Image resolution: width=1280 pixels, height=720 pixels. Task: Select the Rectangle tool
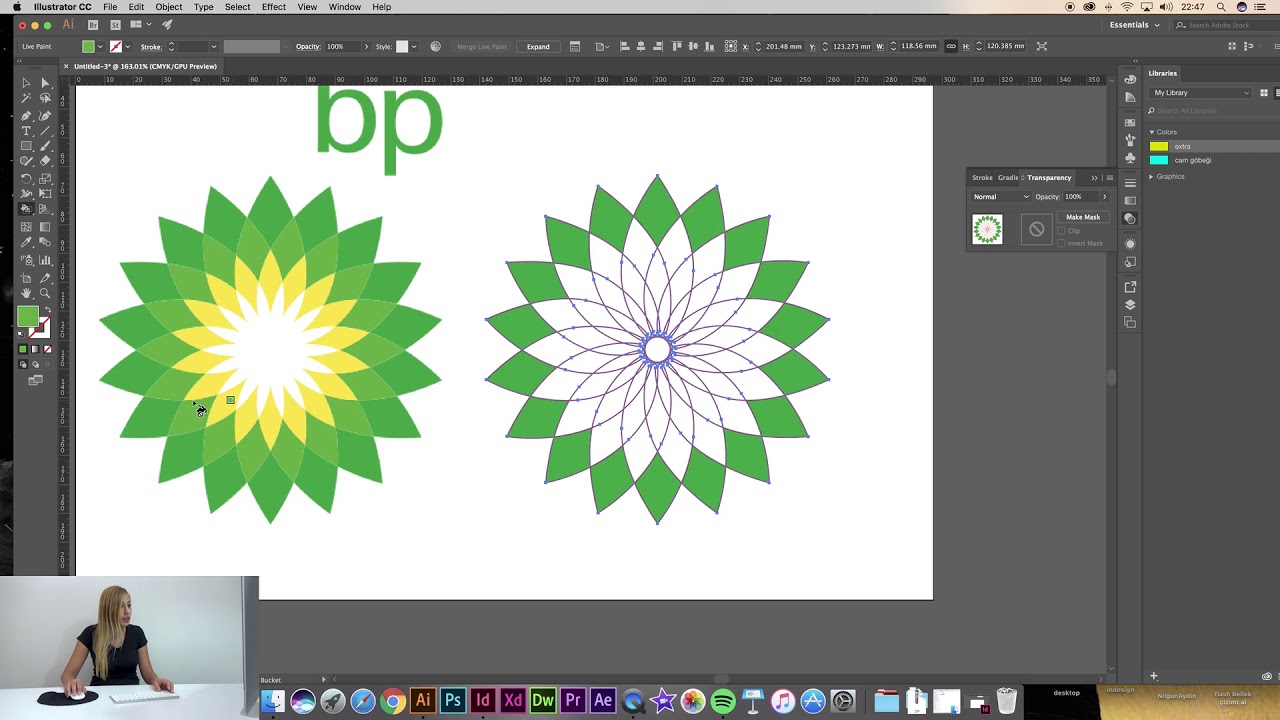coord(27,145)
